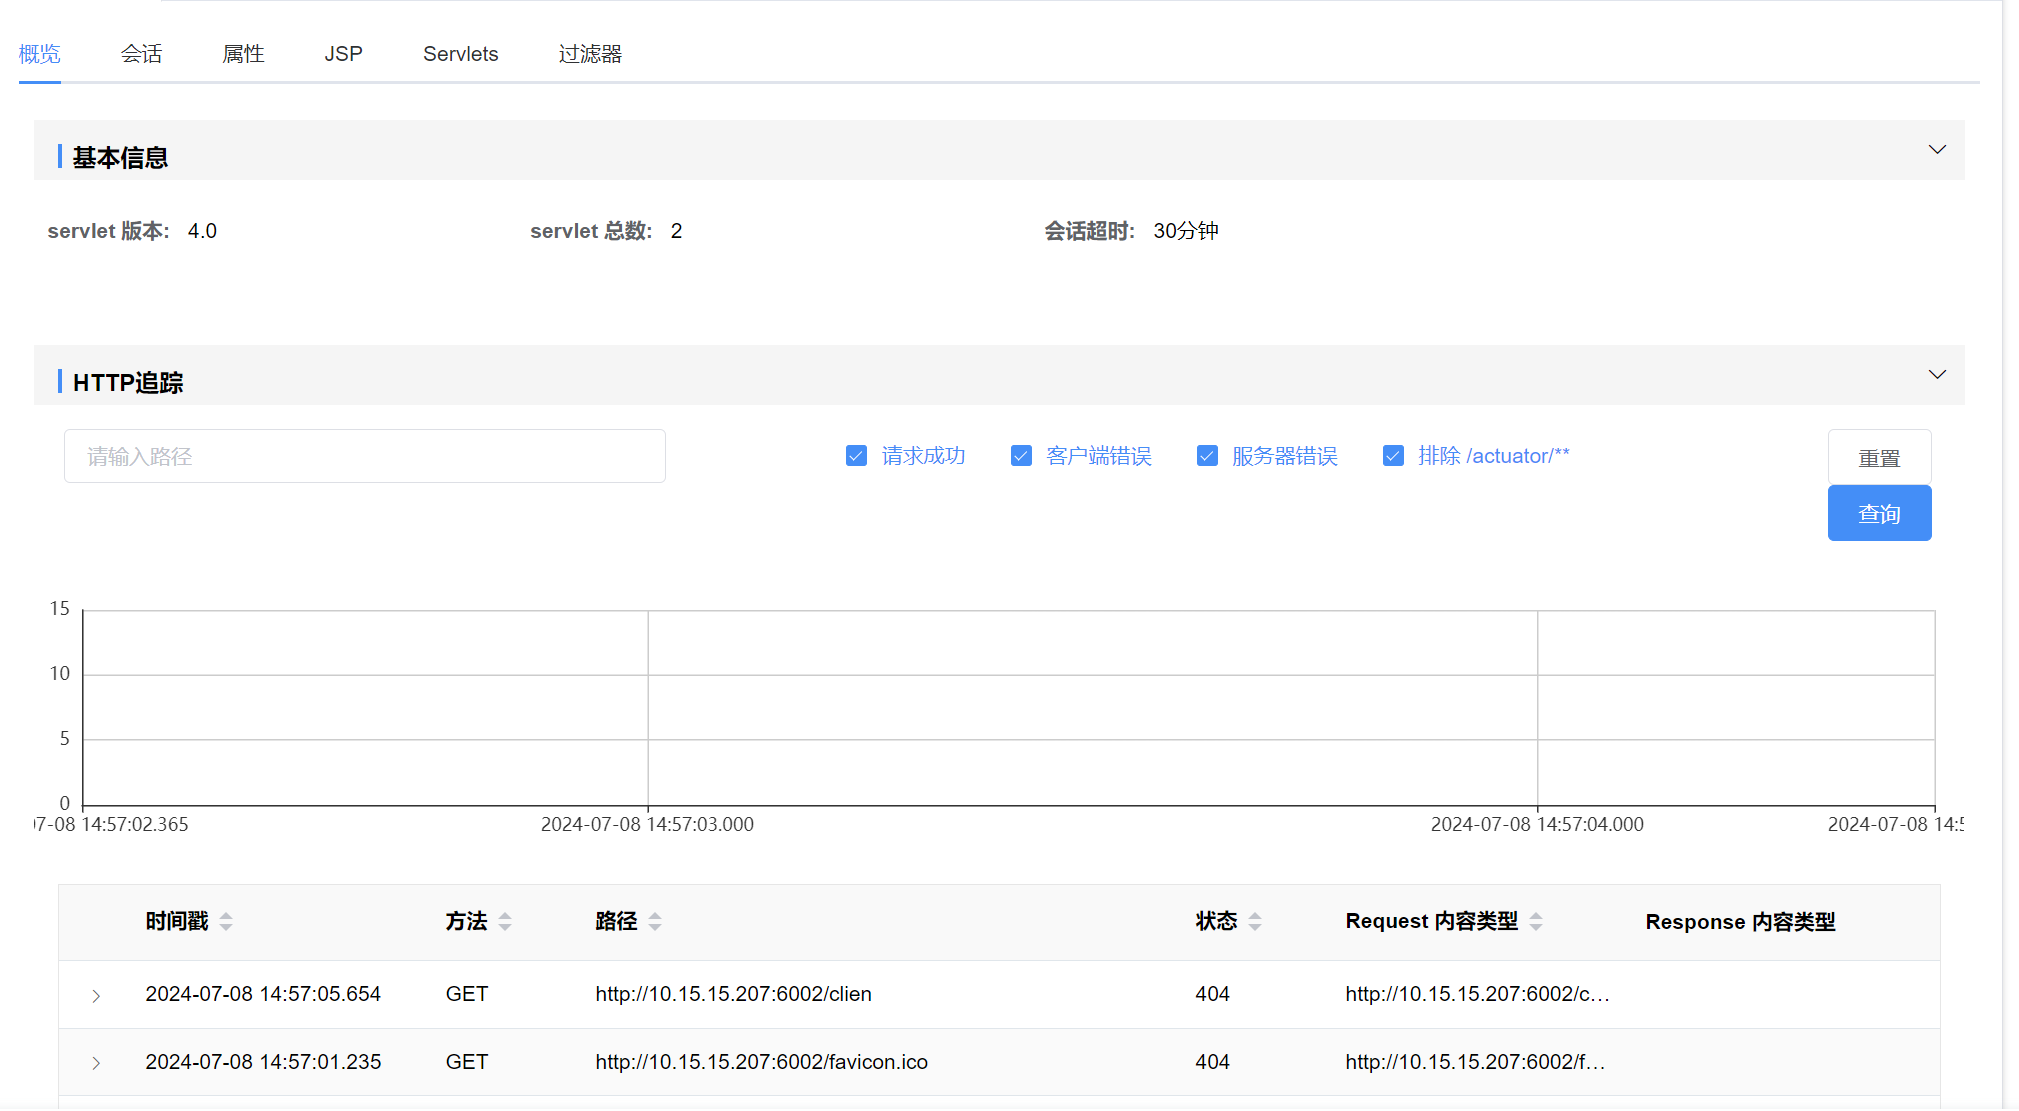Sort by Request 内容类型 column icon
Screen dimensions: 2019x1111
[x=1536, y=921]
